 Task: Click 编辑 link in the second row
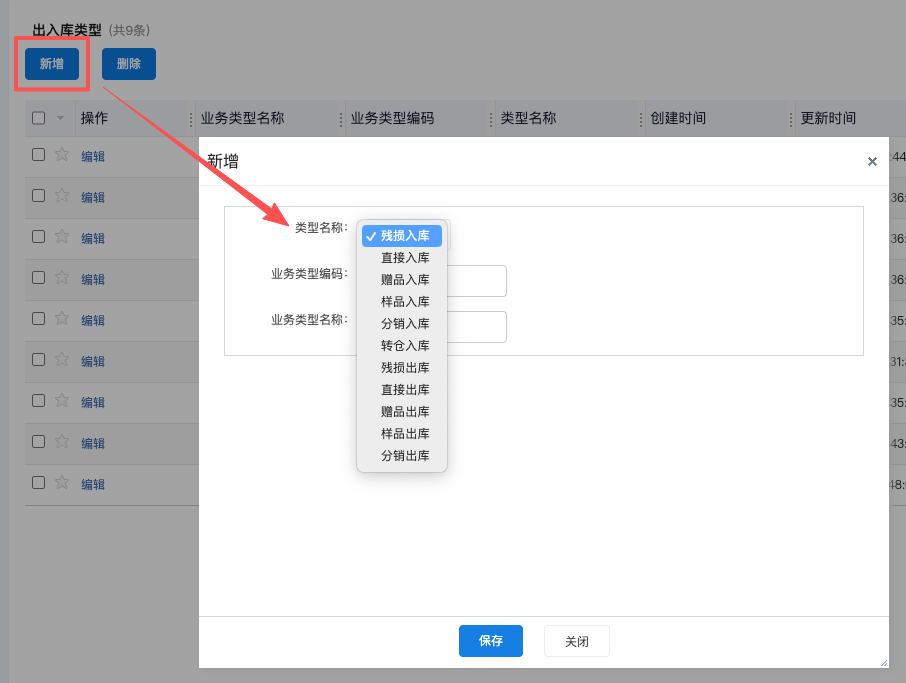tap(92, 197)
